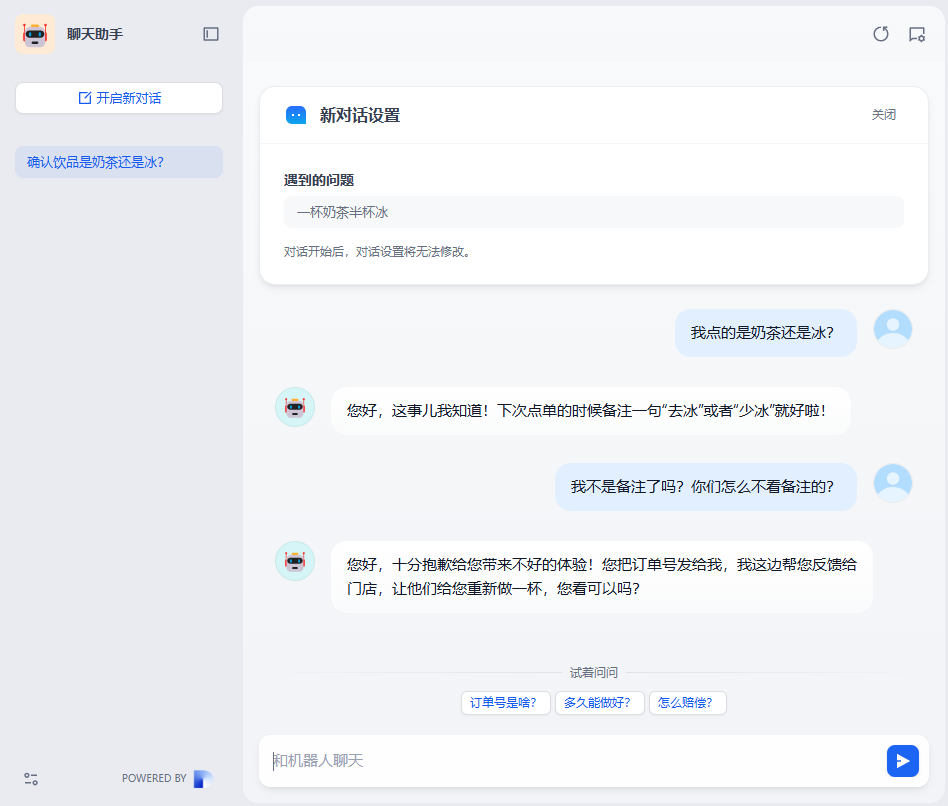Click the blue chat icon beside 新对话设置
Viewport: 948px width, 806px height.
coord(294,114)
